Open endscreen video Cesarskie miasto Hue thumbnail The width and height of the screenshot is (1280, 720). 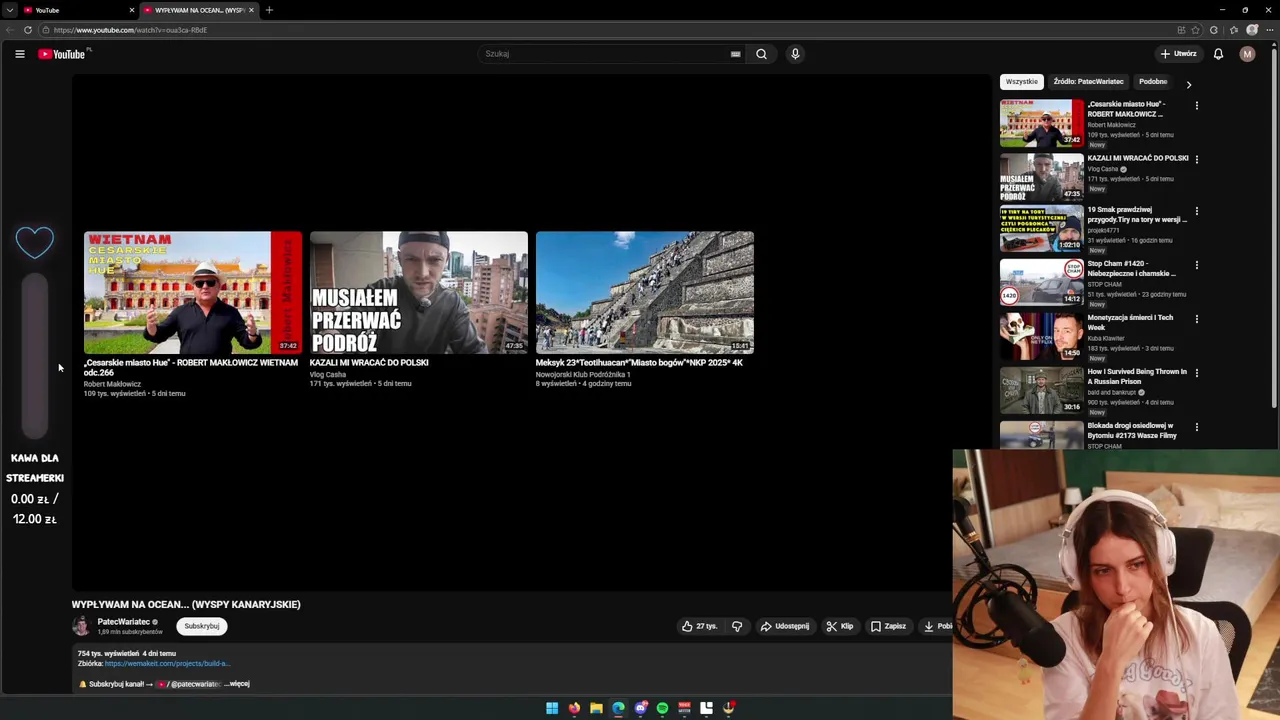pyautogui.click(x=193, y=293)
